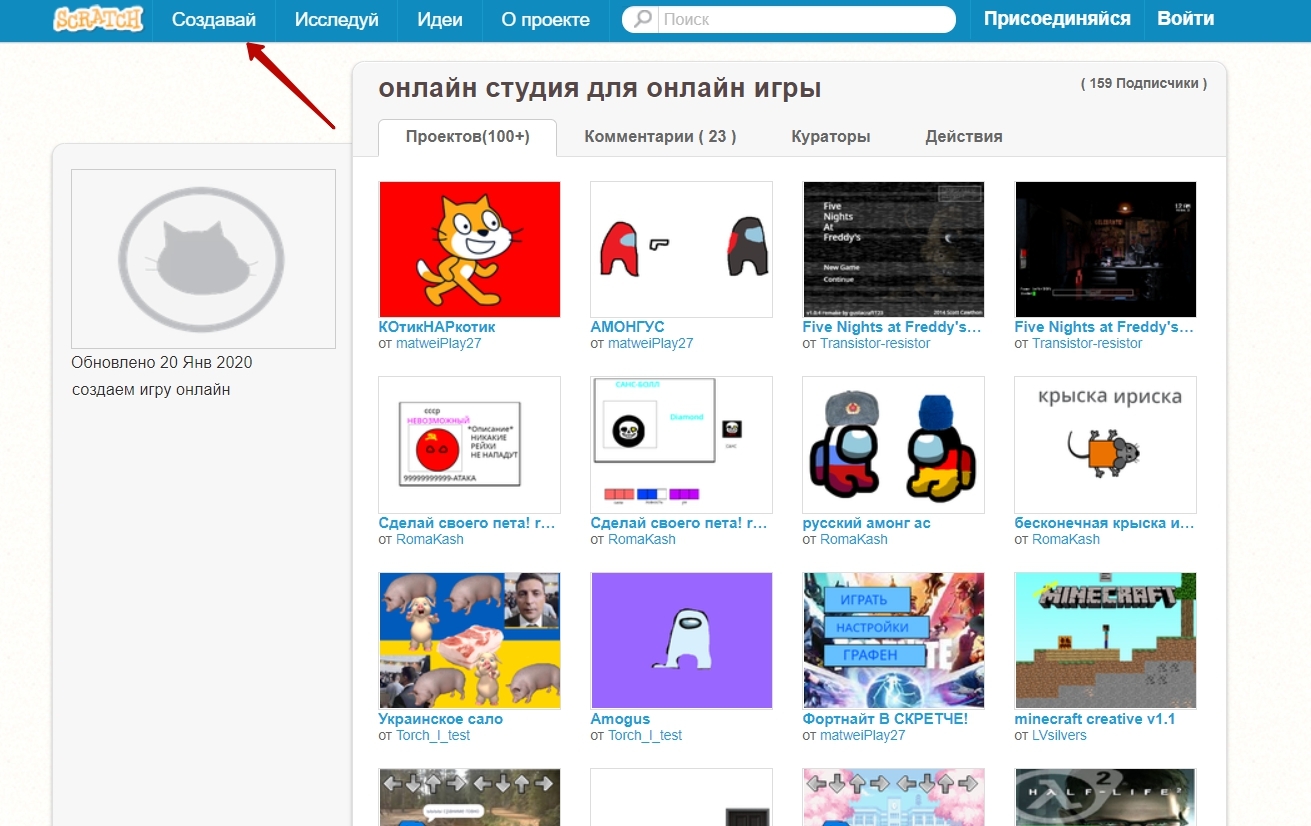Open the СССР pet project thumbnail
The width and height of the screenshot is (1311, 826).
(470, 445)
